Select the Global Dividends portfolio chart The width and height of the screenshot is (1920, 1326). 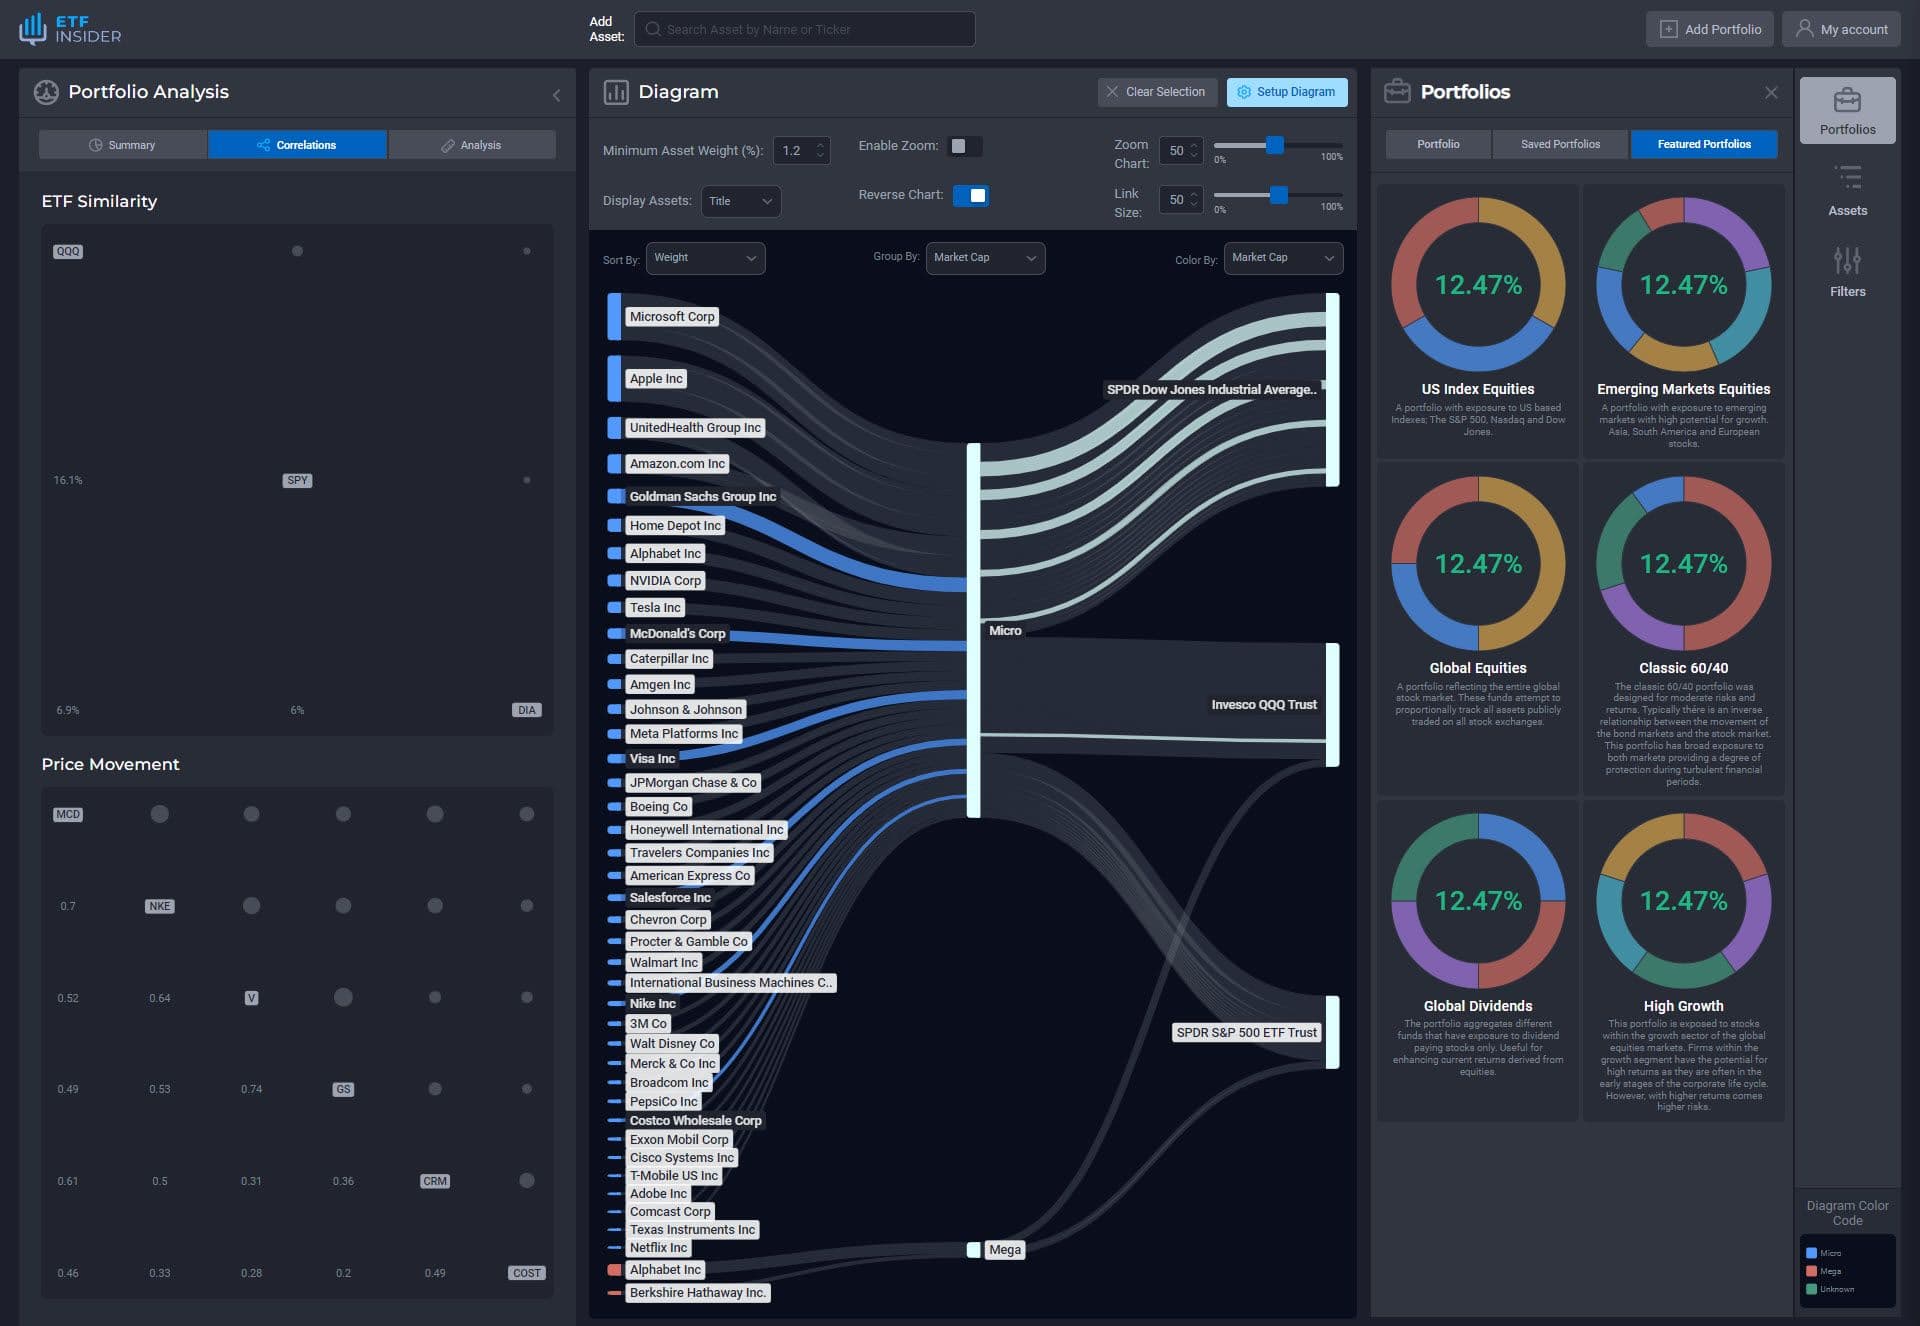pos(1478,901)
